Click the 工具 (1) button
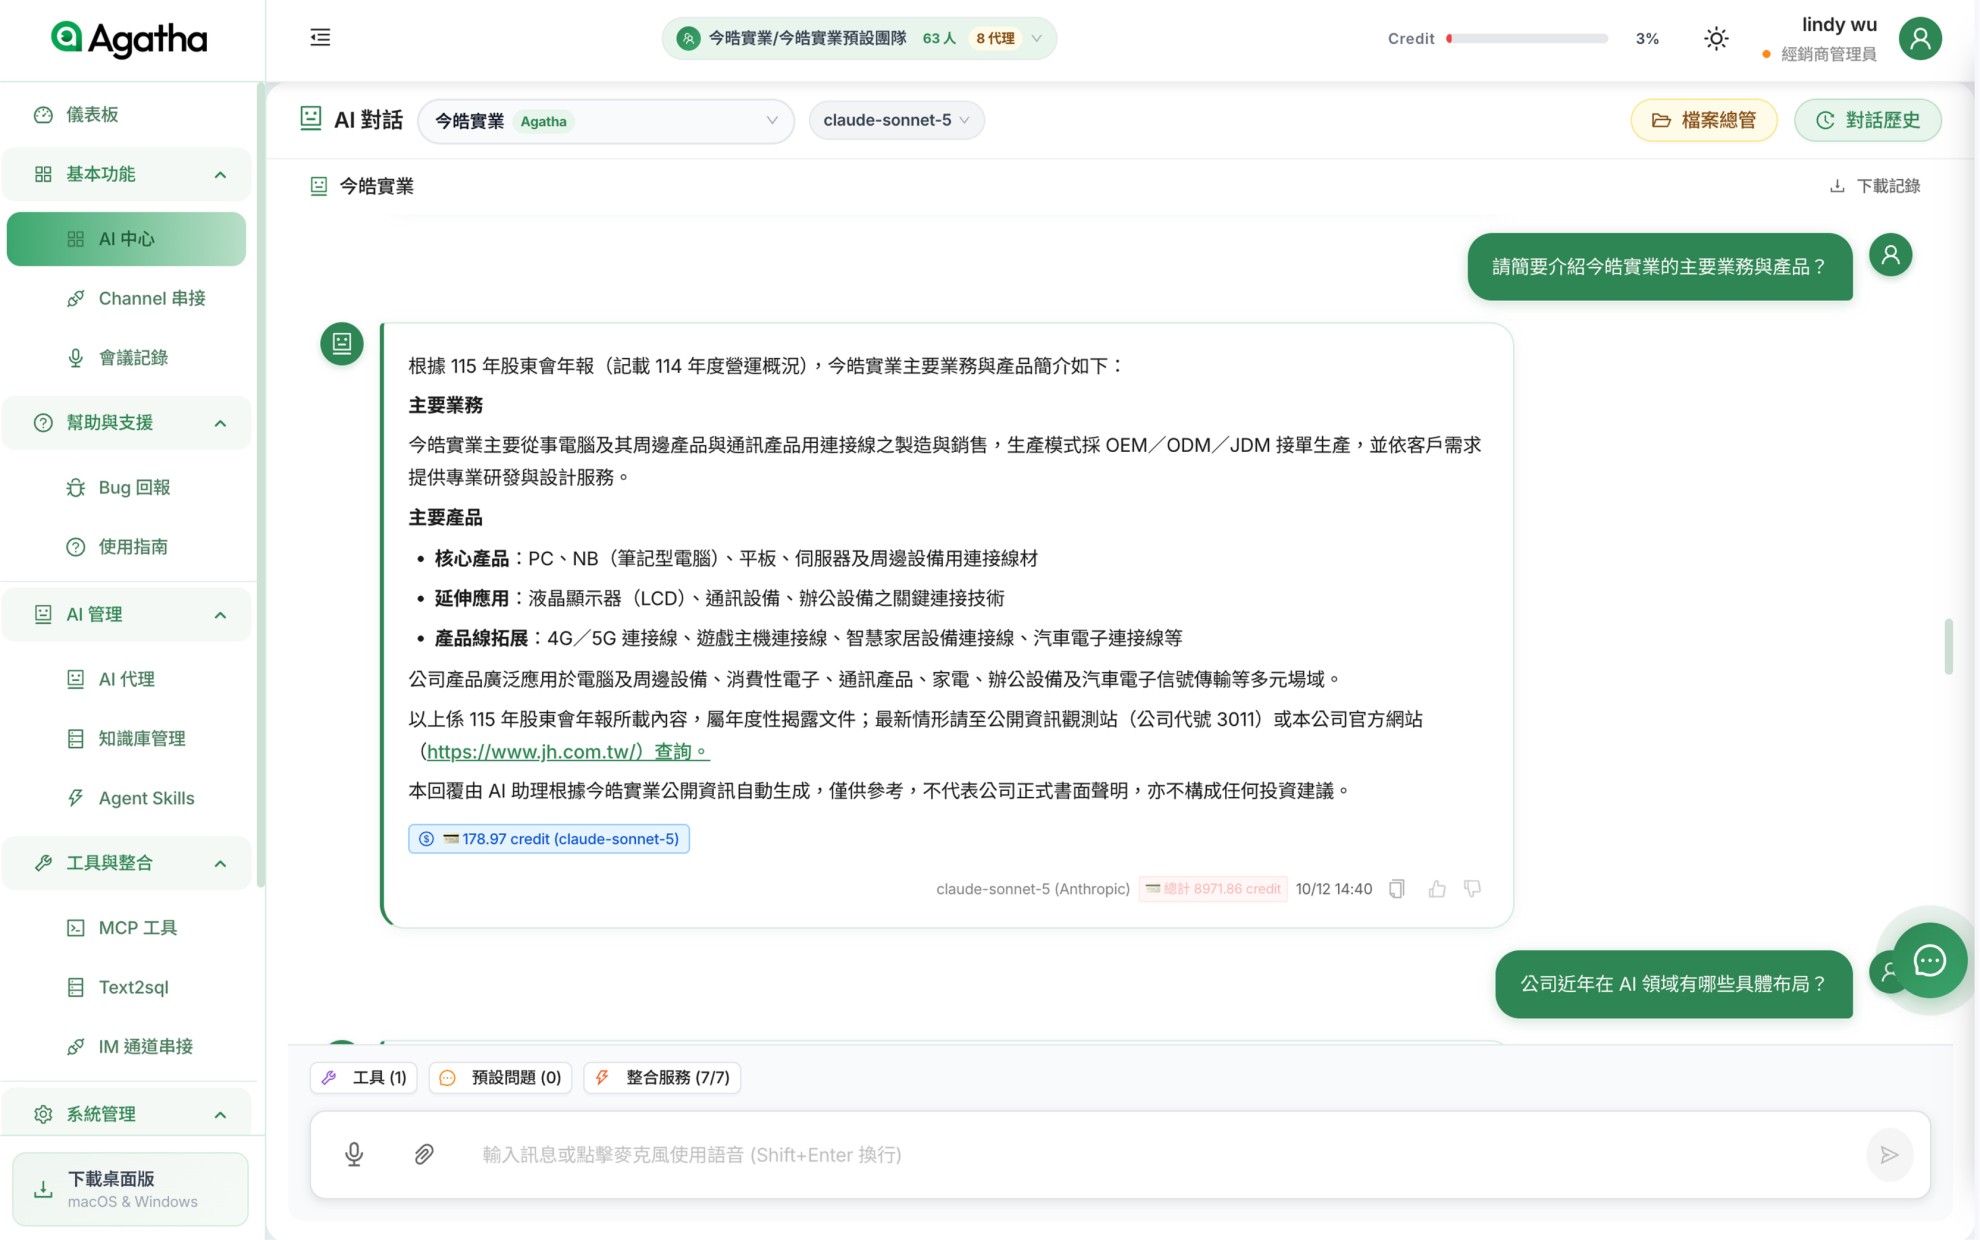 coord(364,1077)
